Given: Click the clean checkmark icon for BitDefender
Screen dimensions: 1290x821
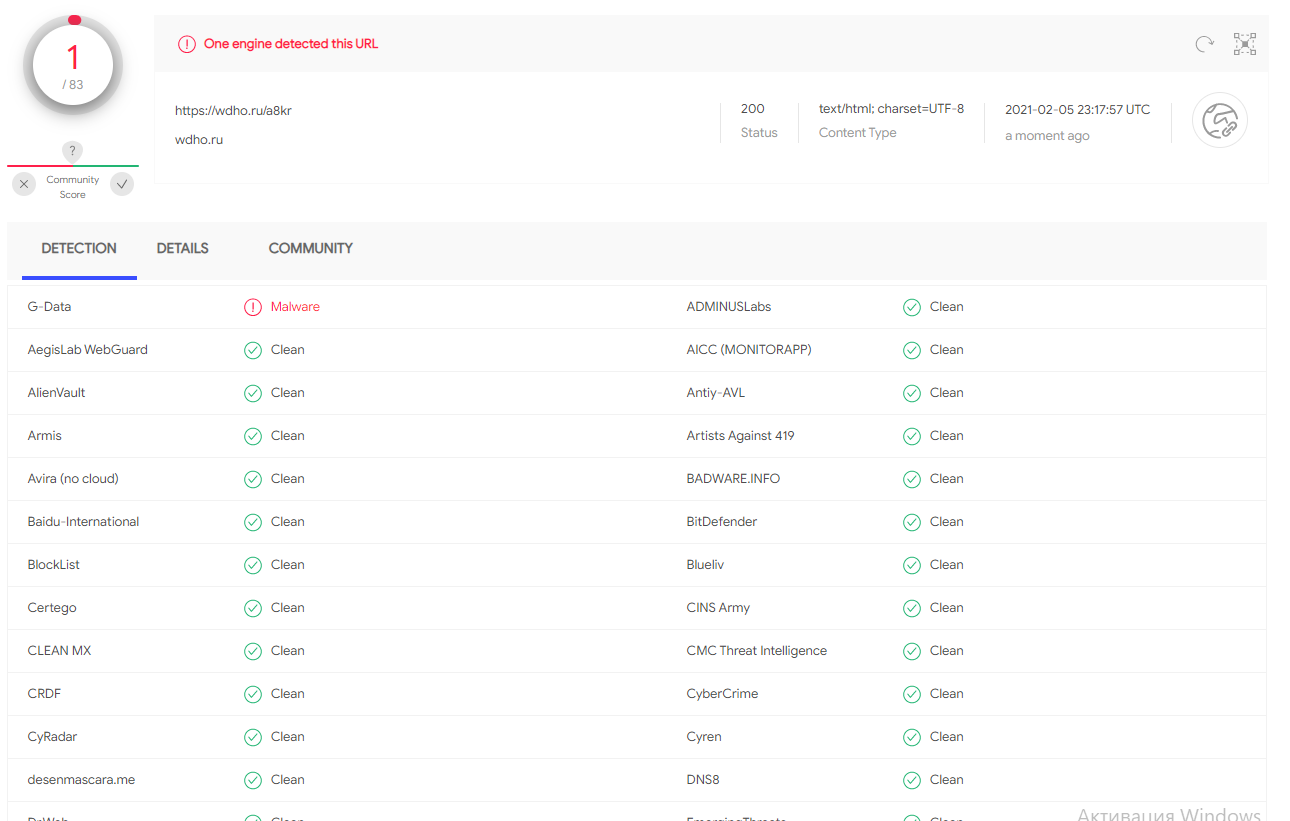Looking at the screenshot, I should click(x=912, y=522).
